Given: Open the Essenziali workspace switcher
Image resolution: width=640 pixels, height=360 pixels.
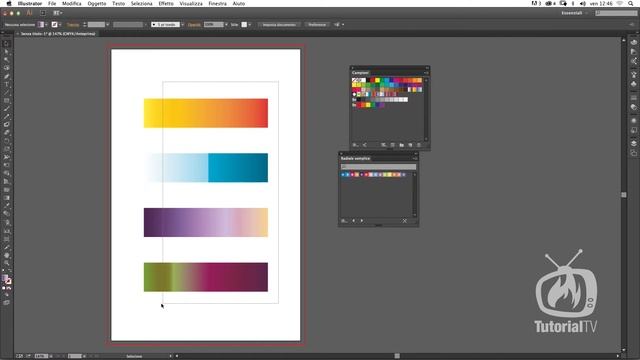Looking at the screenshot, I should click(574, 13).
